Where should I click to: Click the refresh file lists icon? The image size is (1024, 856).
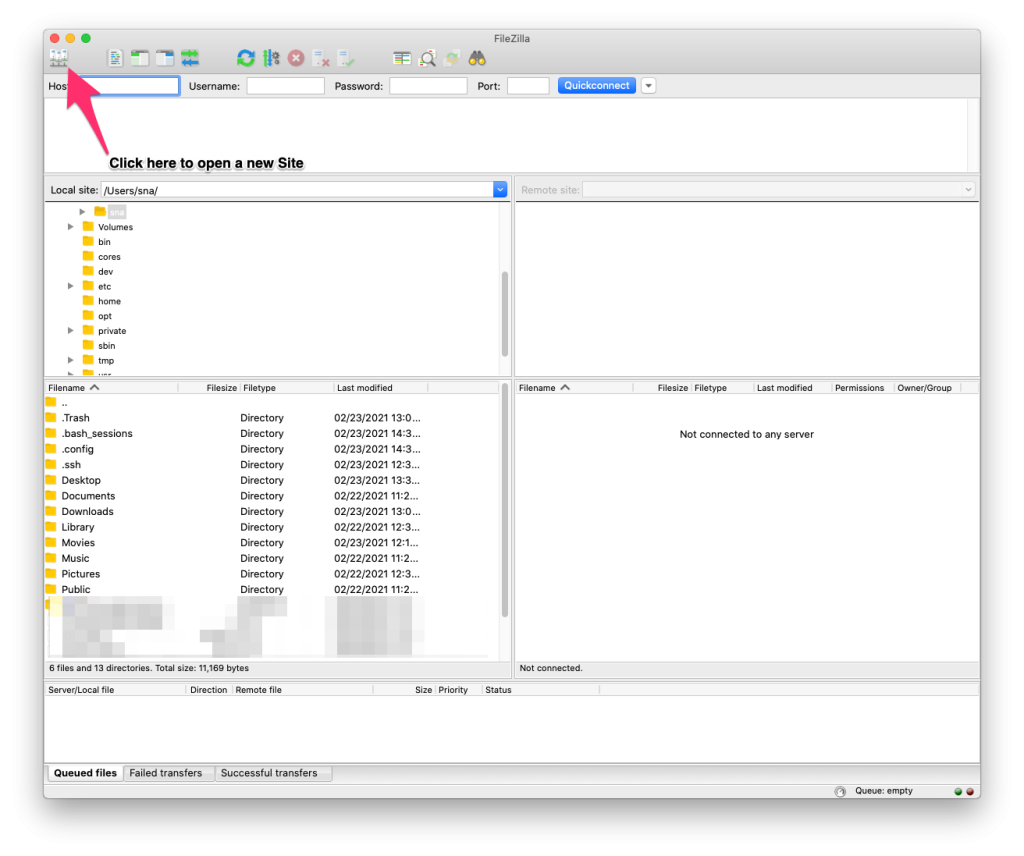click(x=245, y=58)
